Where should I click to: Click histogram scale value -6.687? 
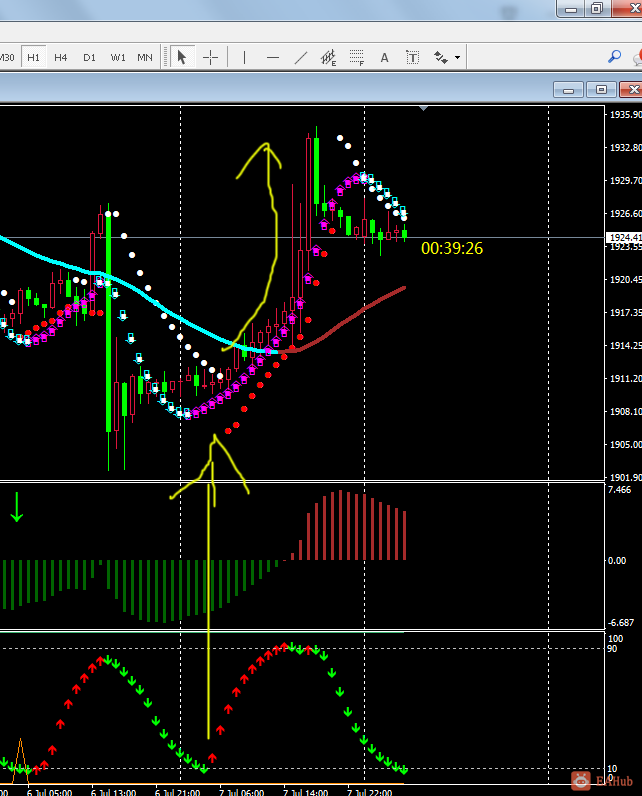[x=621, y=622]
